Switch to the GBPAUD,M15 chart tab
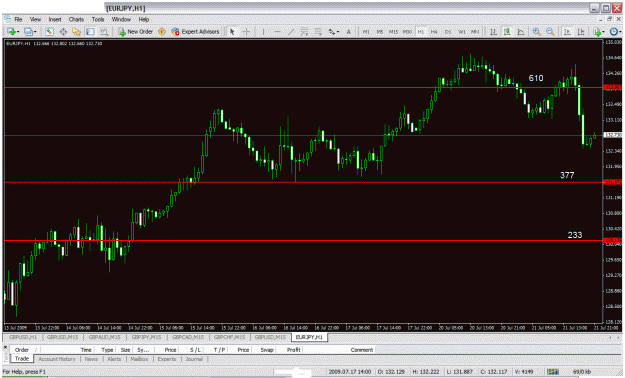 tap(104, 337)
